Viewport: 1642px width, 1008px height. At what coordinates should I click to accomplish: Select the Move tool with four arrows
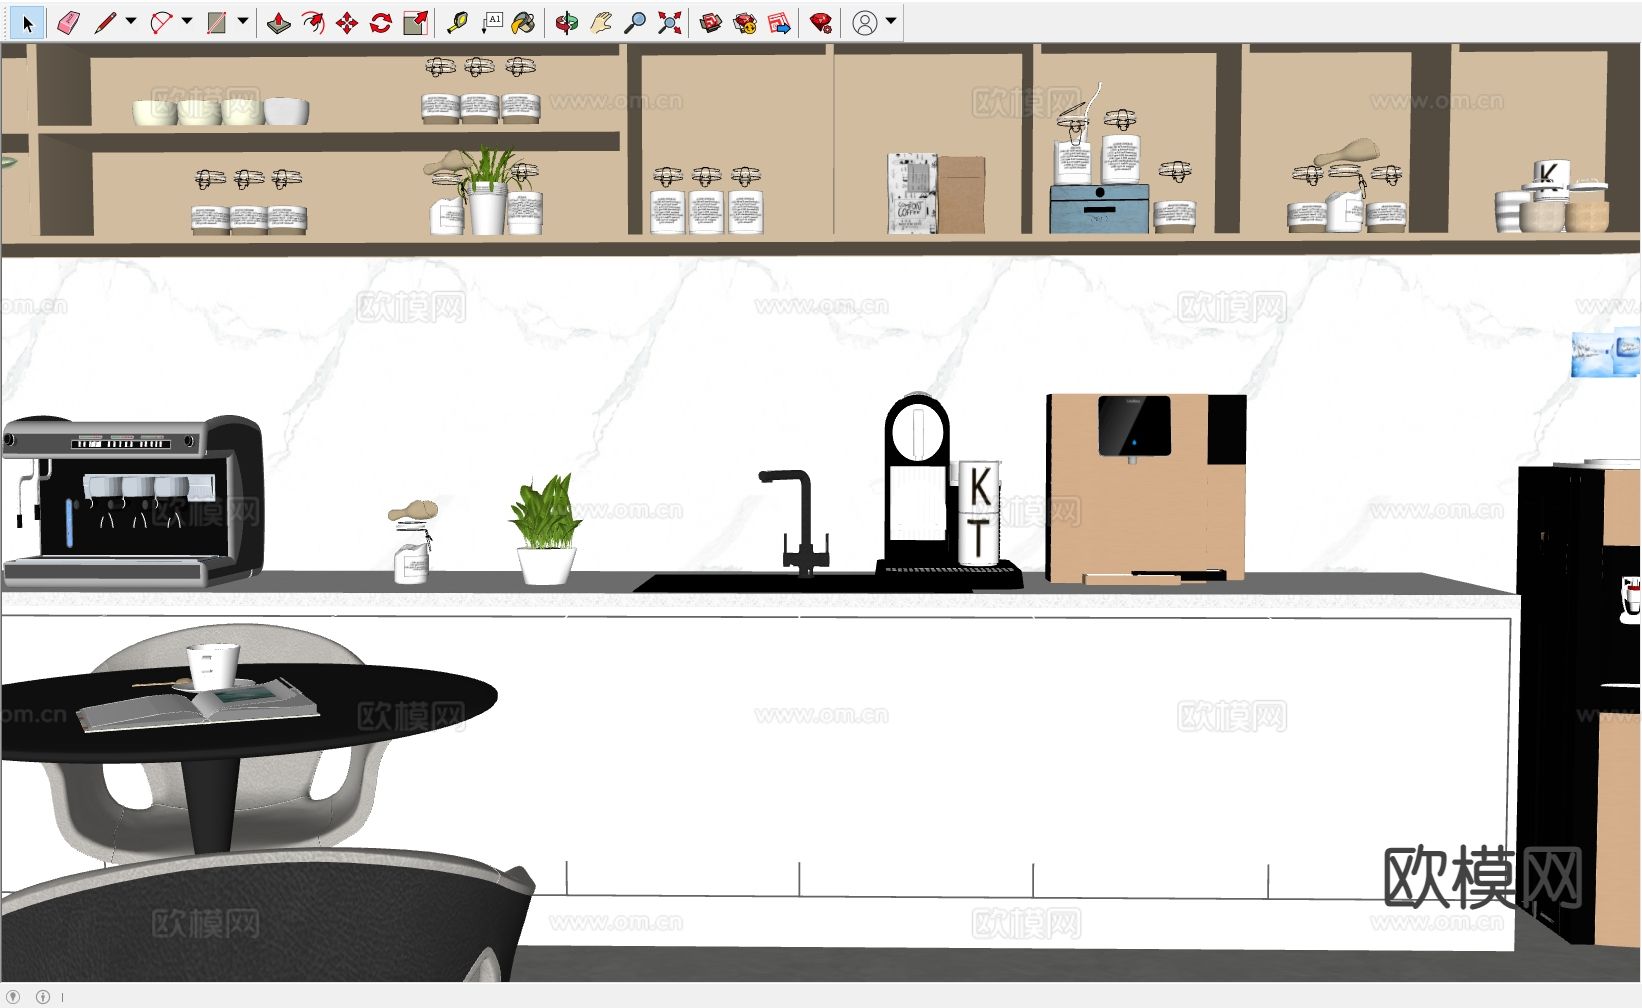pyautogui.click(x=347, y=22)
